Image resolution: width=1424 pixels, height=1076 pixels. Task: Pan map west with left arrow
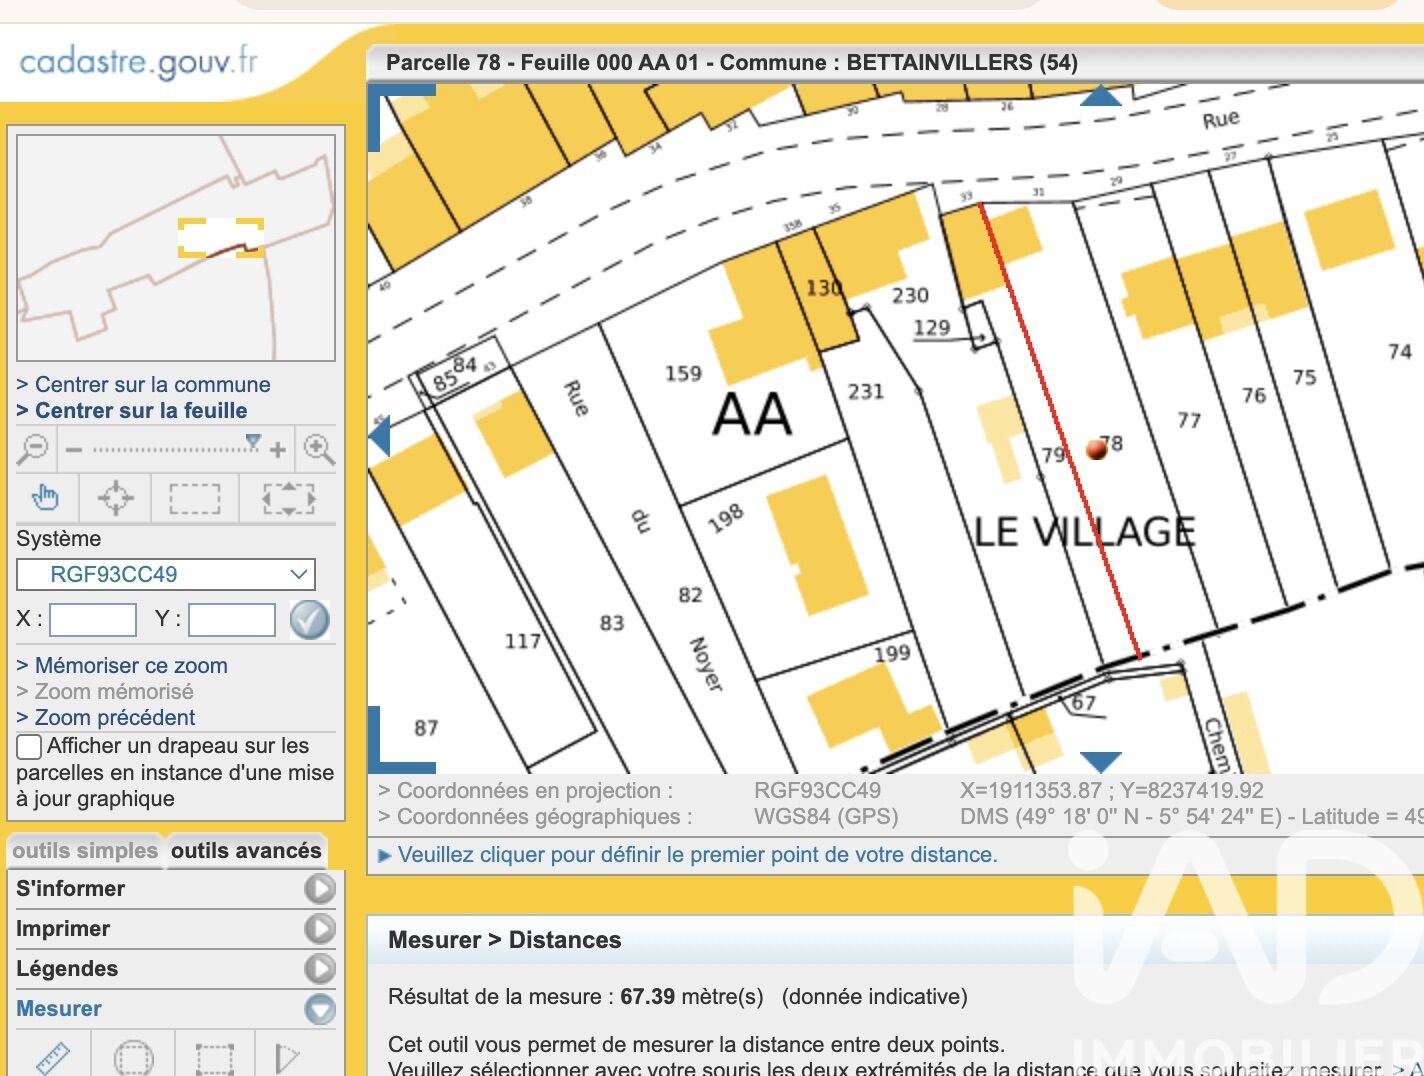click(x=379, y=437)
